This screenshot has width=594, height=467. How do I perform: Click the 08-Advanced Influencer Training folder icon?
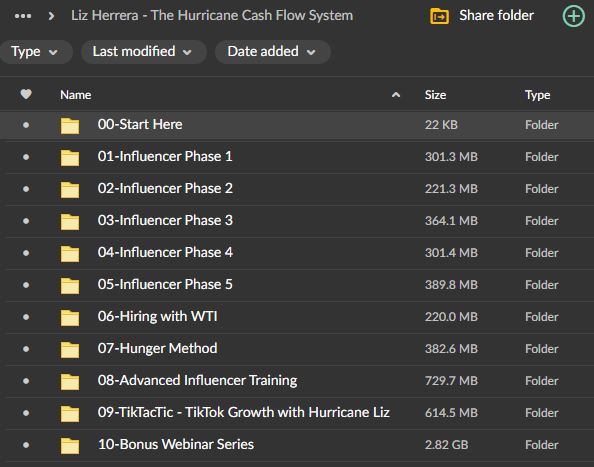70,381
